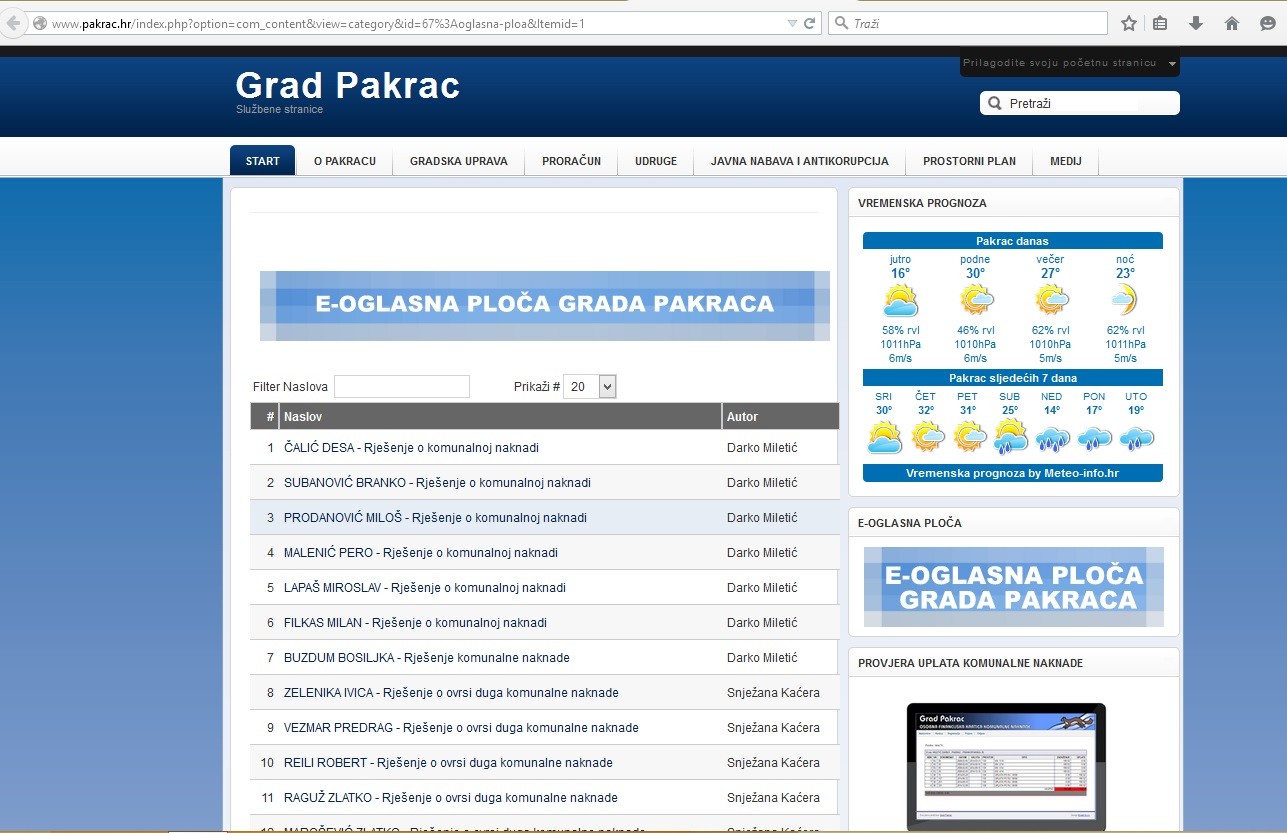Open the PROSTORNI PLAN menu item
Screen dimensions: 1287x833
pos(969,161)
